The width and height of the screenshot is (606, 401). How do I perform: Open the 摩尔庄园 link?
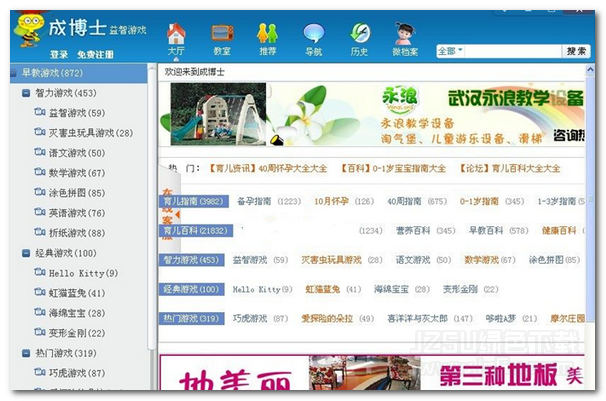click(x=567, y=319)
